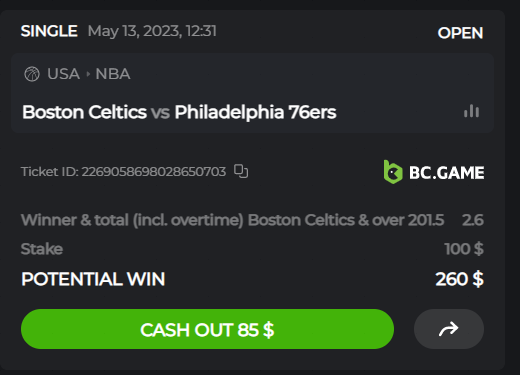Image resolution: width=520 pixels, height=375 pixels.
Task: Click the 260 $ potential win amount
Action: 459,279
